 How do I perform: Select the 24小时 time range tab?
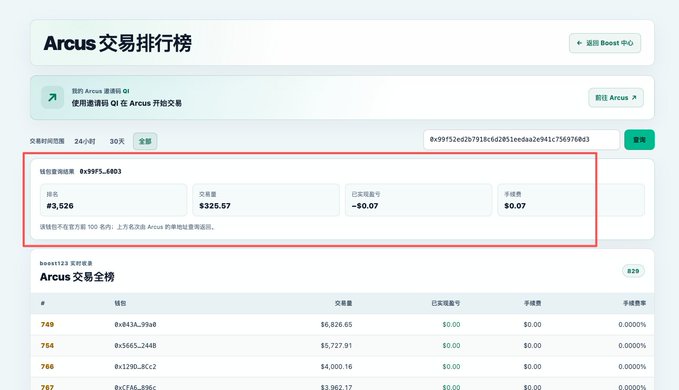[85, 141]
